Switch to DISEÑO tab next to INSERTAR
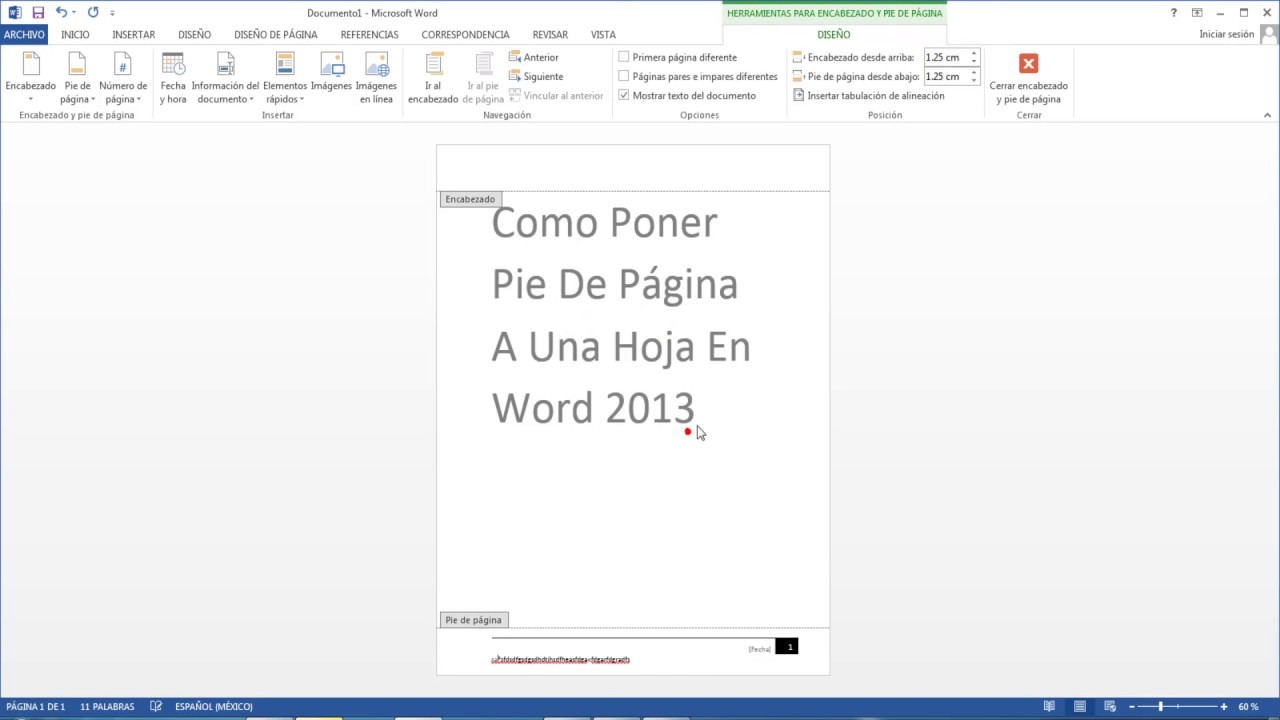The height and width of the screenshot is (720, 1280). tap(195, 34)
